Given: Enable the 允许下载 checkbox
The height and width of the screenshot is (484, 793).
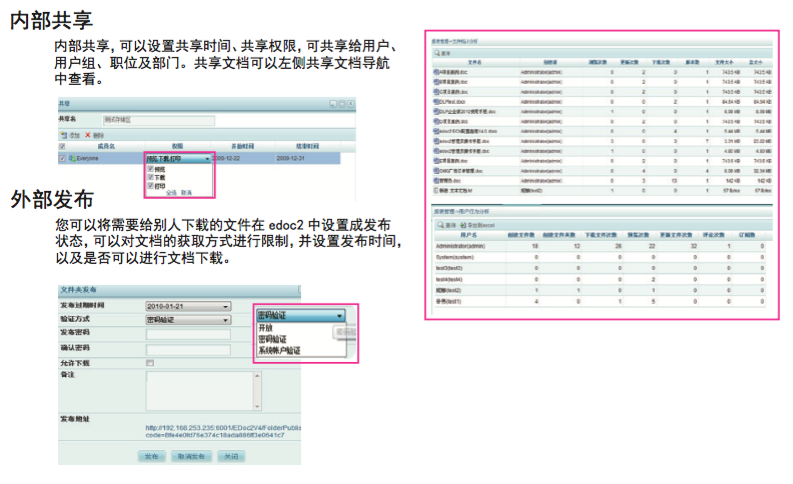Looking at the screenshot, I should (150, 362).
